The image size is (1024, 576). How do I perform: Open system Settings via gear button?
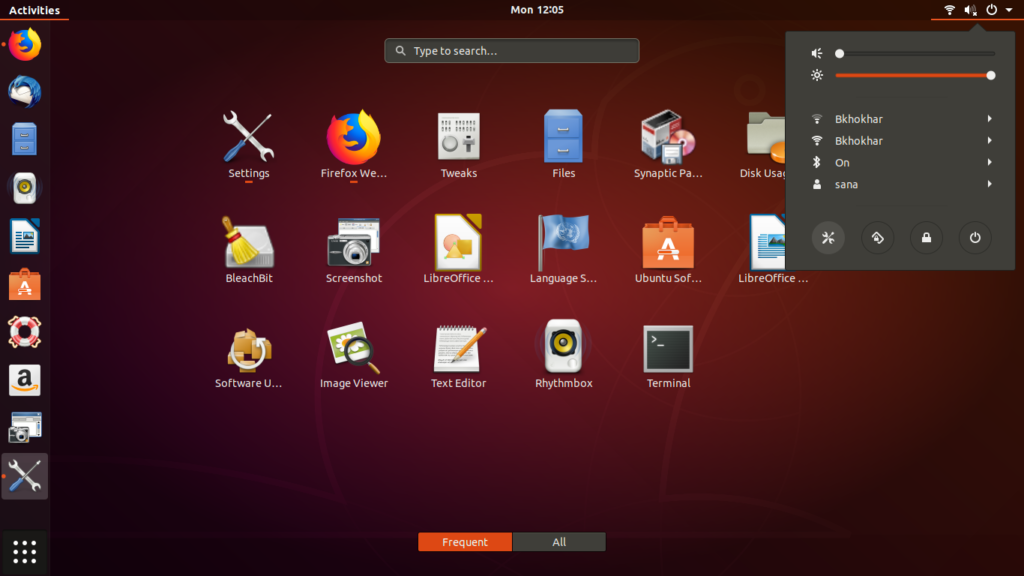(828, 238)
